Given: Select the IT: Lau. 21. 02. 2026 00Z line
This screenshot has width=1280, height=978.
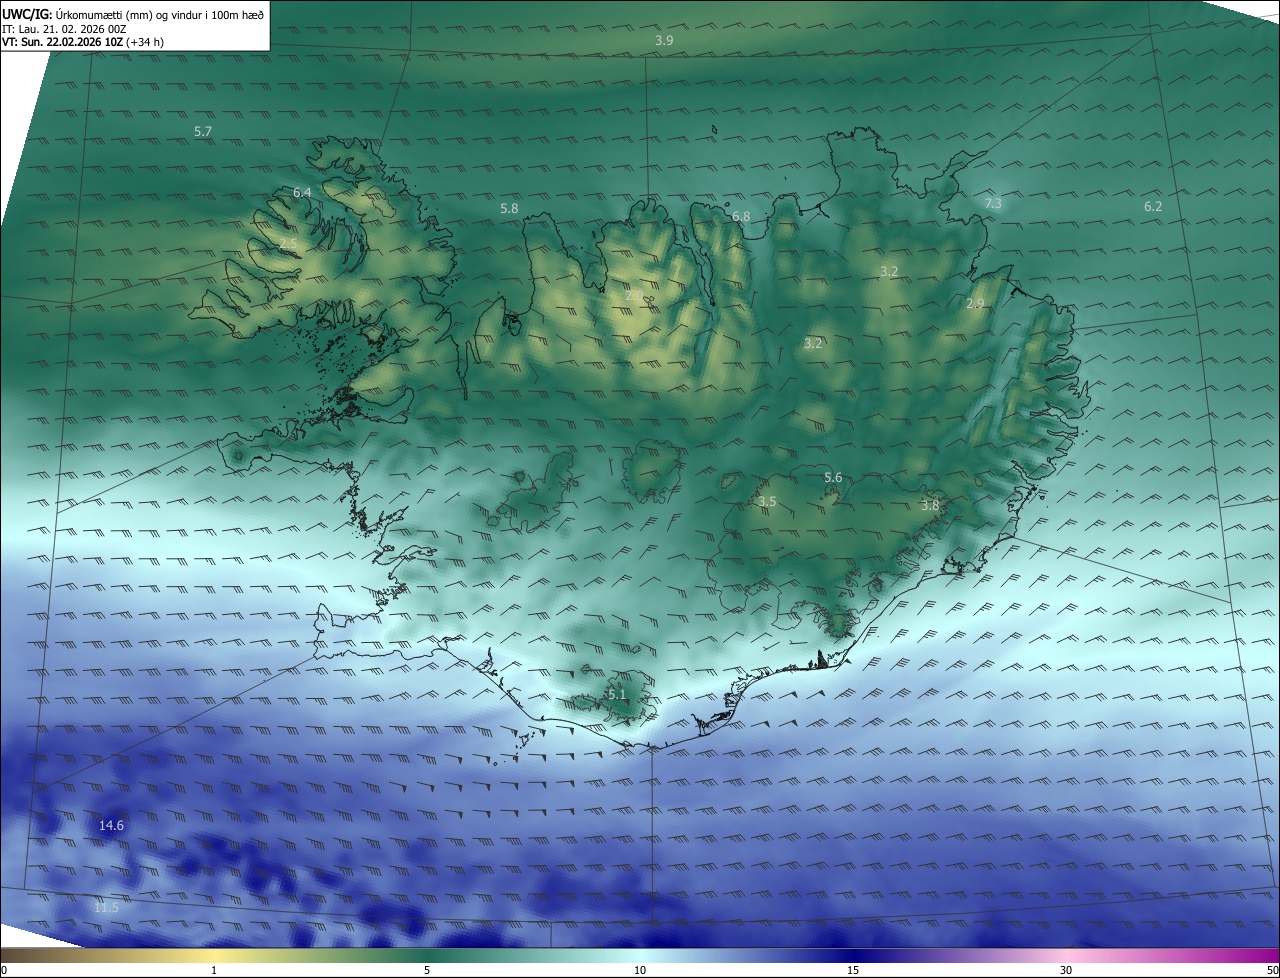Looking at the screenshot, I should point(64,29).
